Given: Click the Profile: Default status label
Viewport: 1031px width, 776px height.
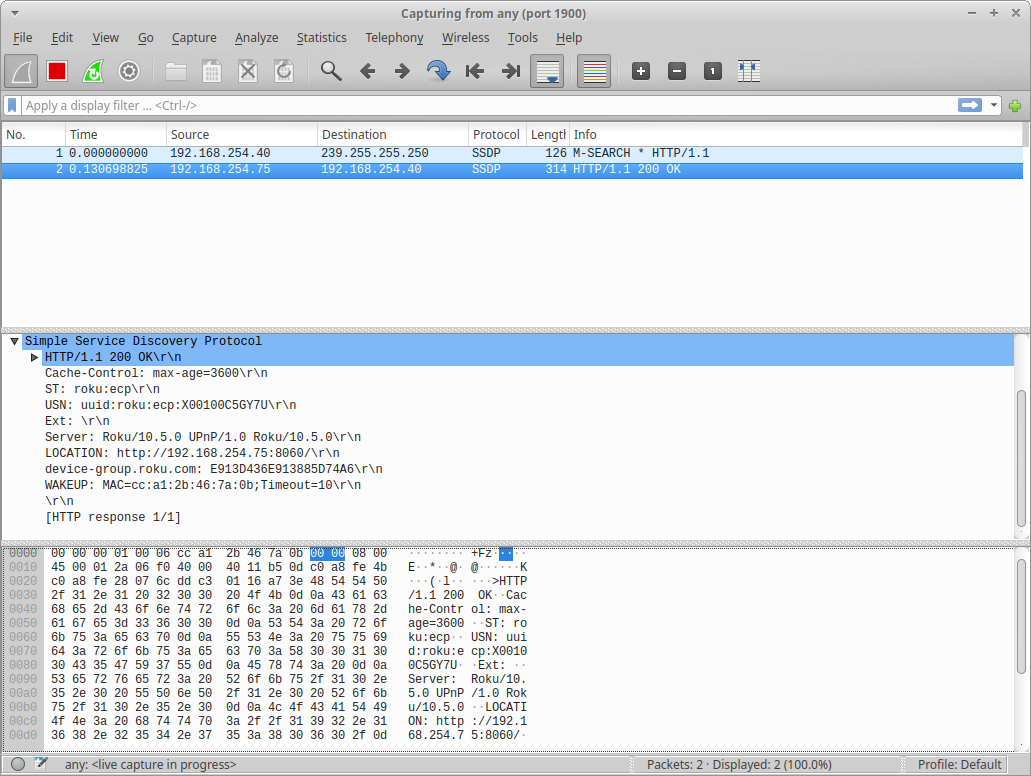Looking at the screenshot, I should 959,764.
